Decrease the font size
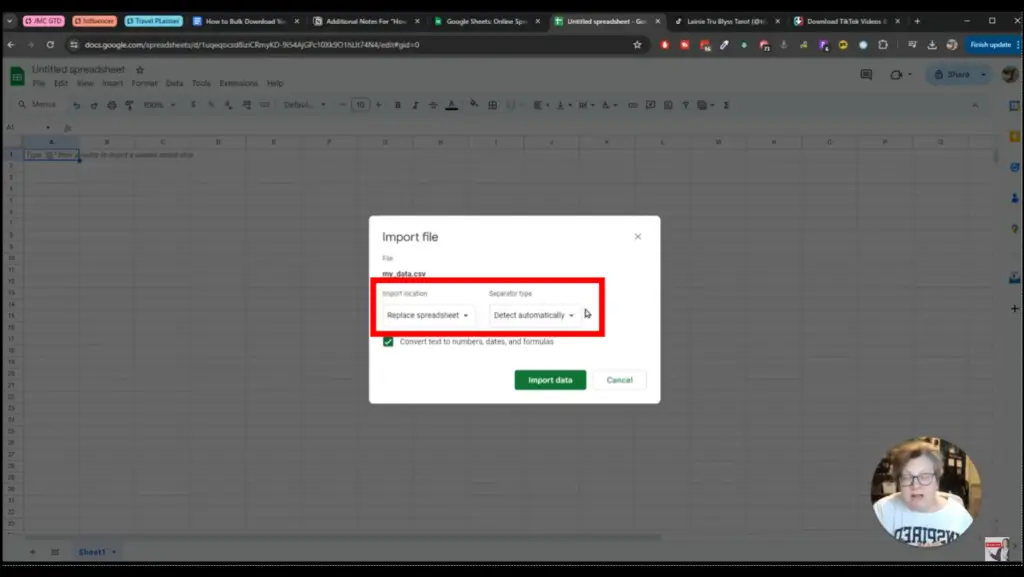This screenshot has height=577, width=1024. 342,105
